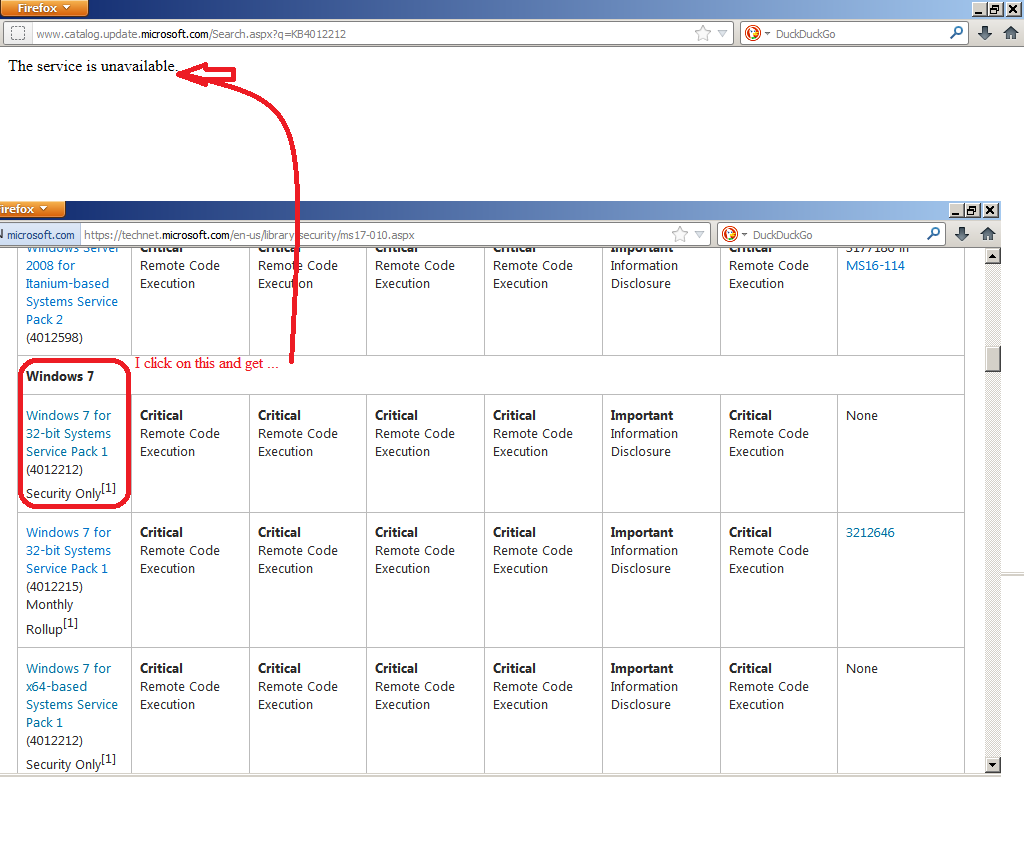
Task: Click the scrollbar up arrow in the technet window
Action: [993, 255]
